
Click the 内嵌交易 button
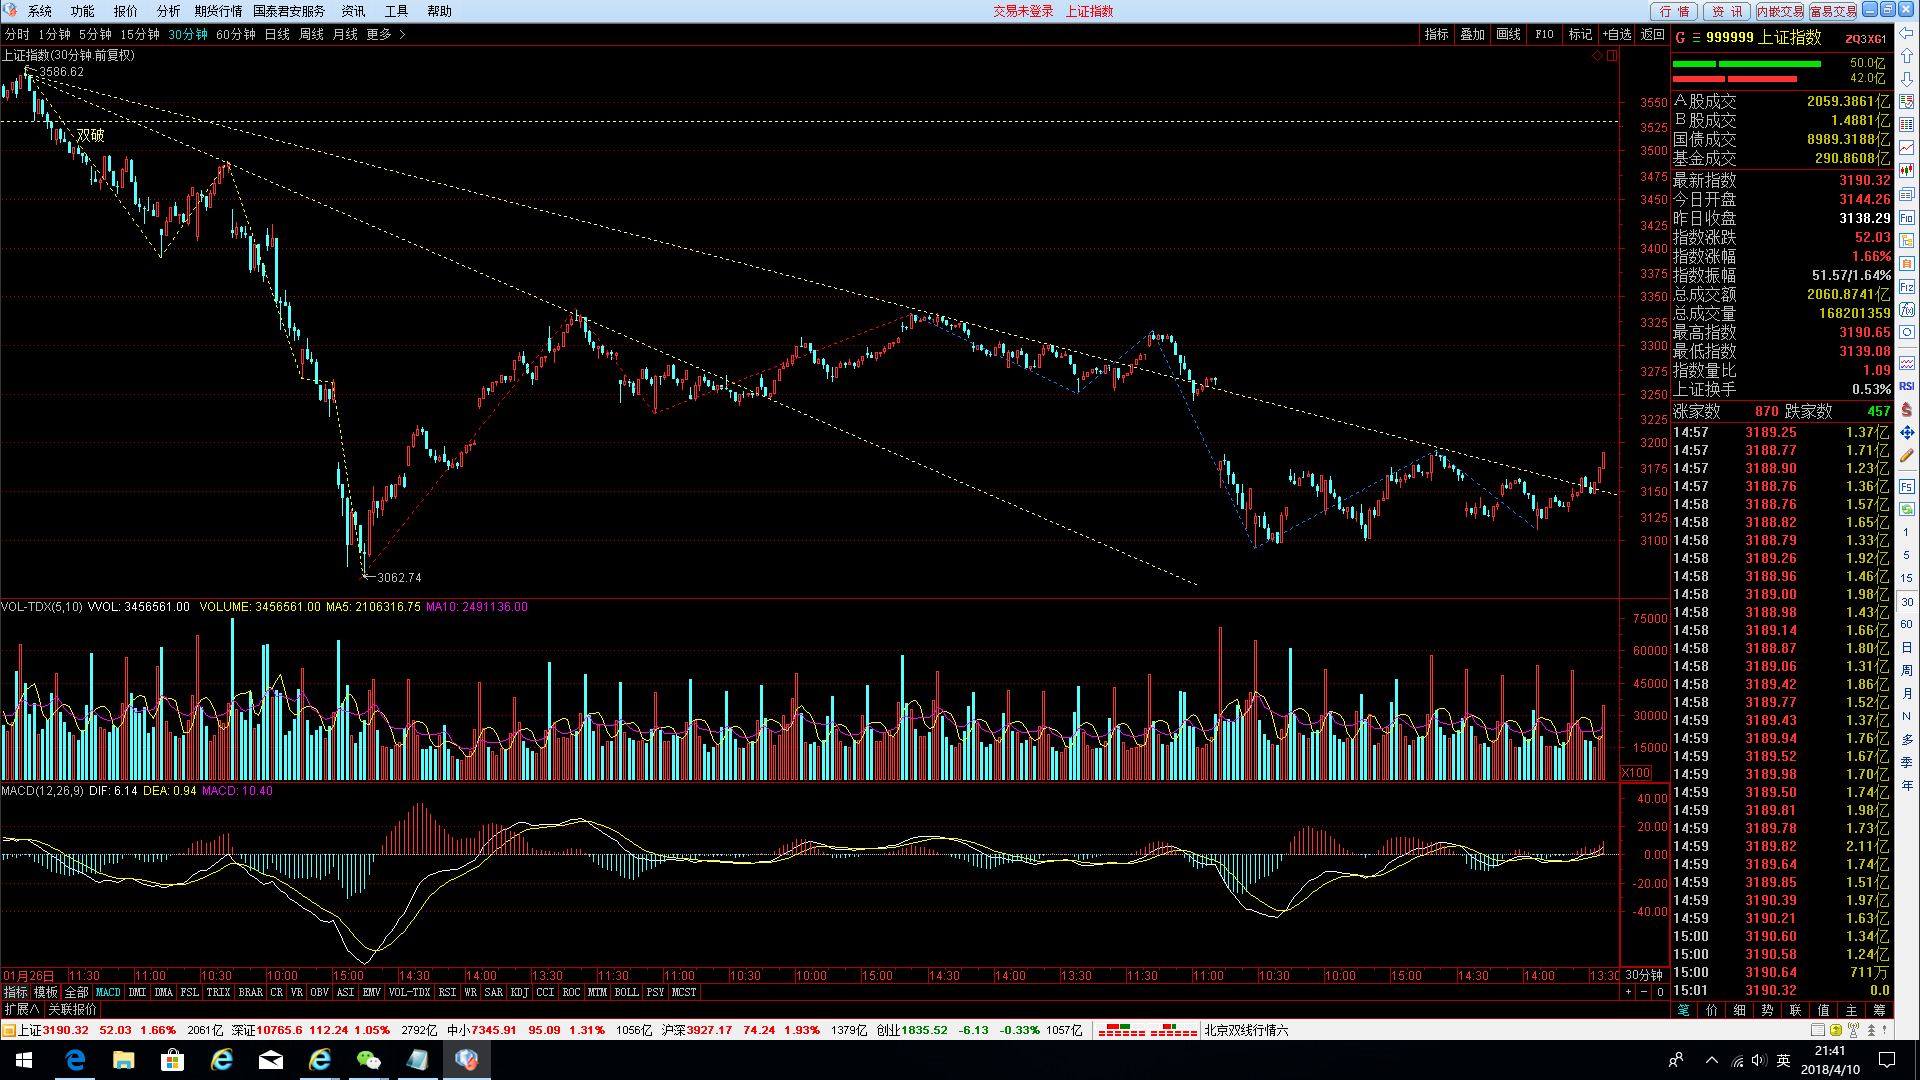1780,11
